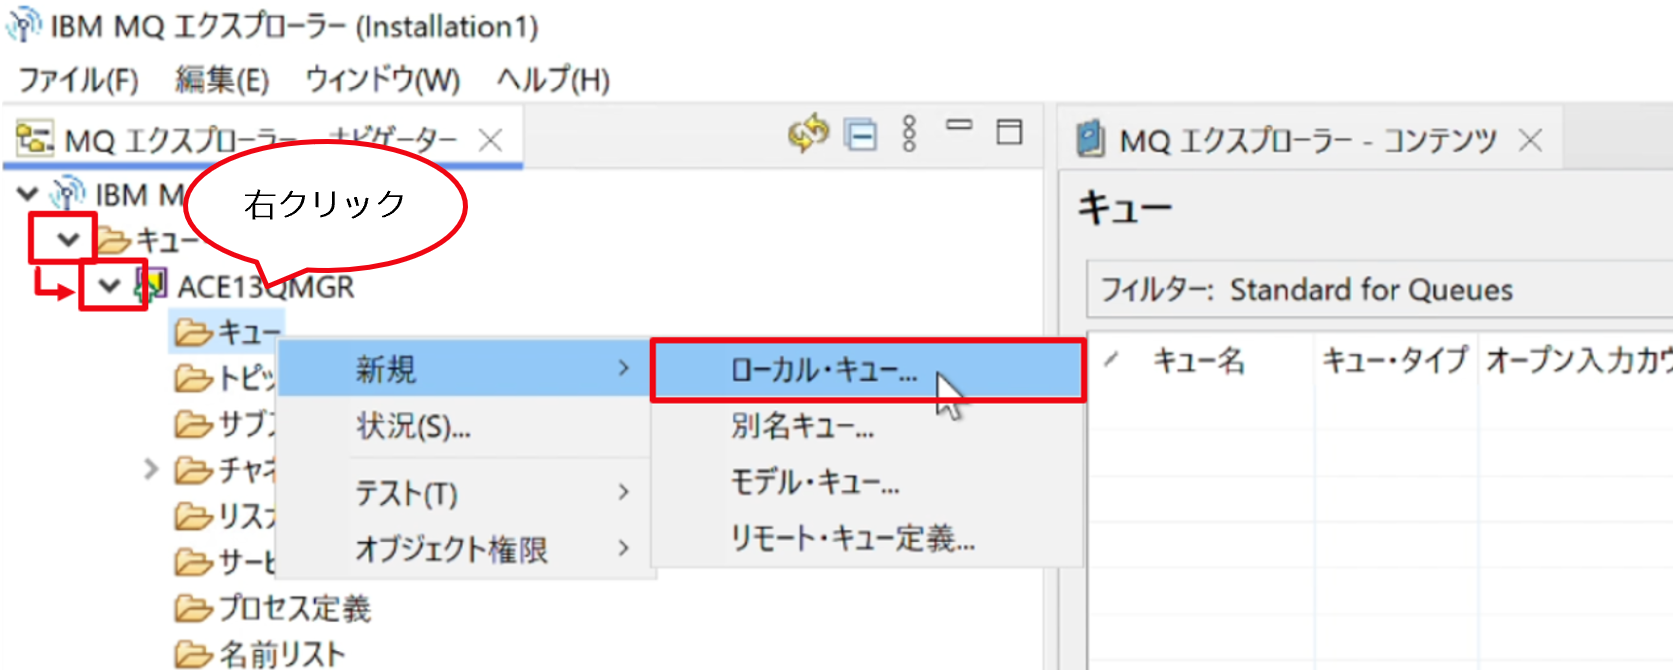
Task: Open the ファイル(F) menu
Action: pyautogui.click(x=78, y=80)
